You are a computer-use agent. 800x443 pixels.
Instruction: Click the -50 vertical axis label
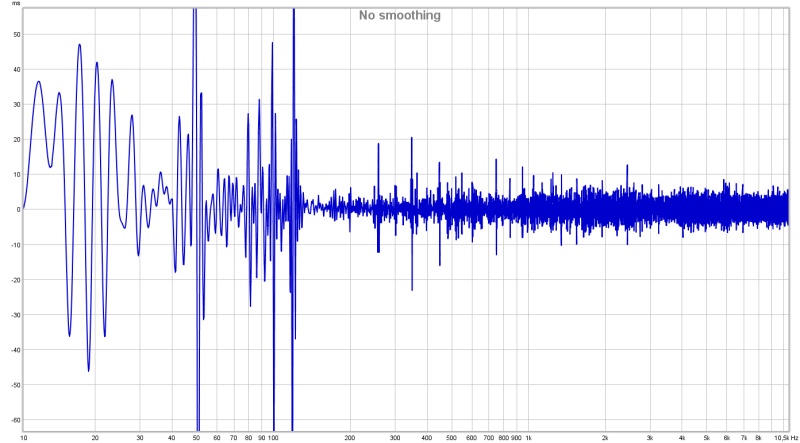tap(16, 385)
